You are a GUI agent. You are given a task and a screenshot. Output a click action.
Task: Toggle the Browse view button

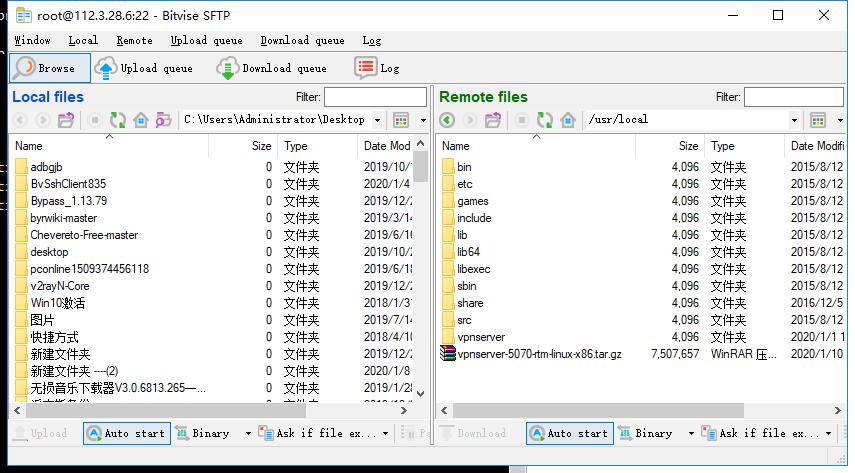[x=48, y=68]
